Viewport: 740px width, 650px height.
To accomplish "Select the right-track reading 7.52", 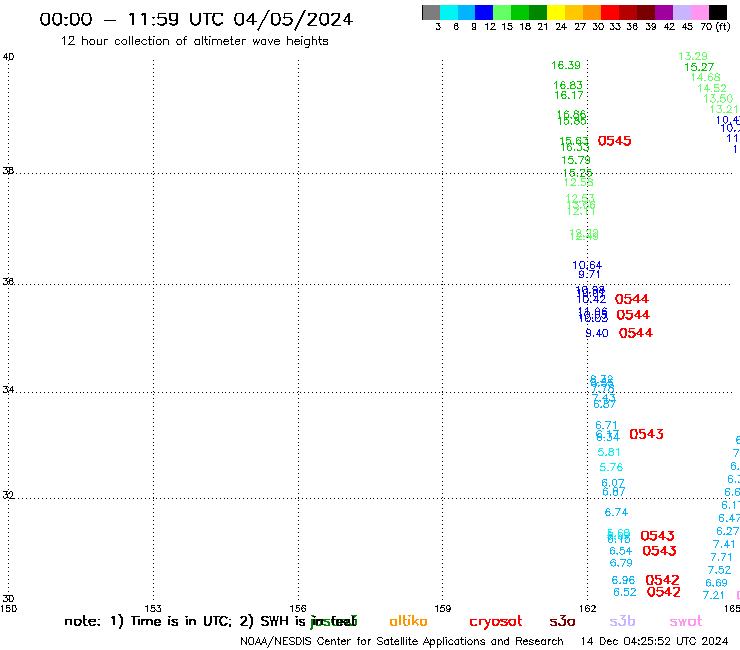I will [719, 570].
